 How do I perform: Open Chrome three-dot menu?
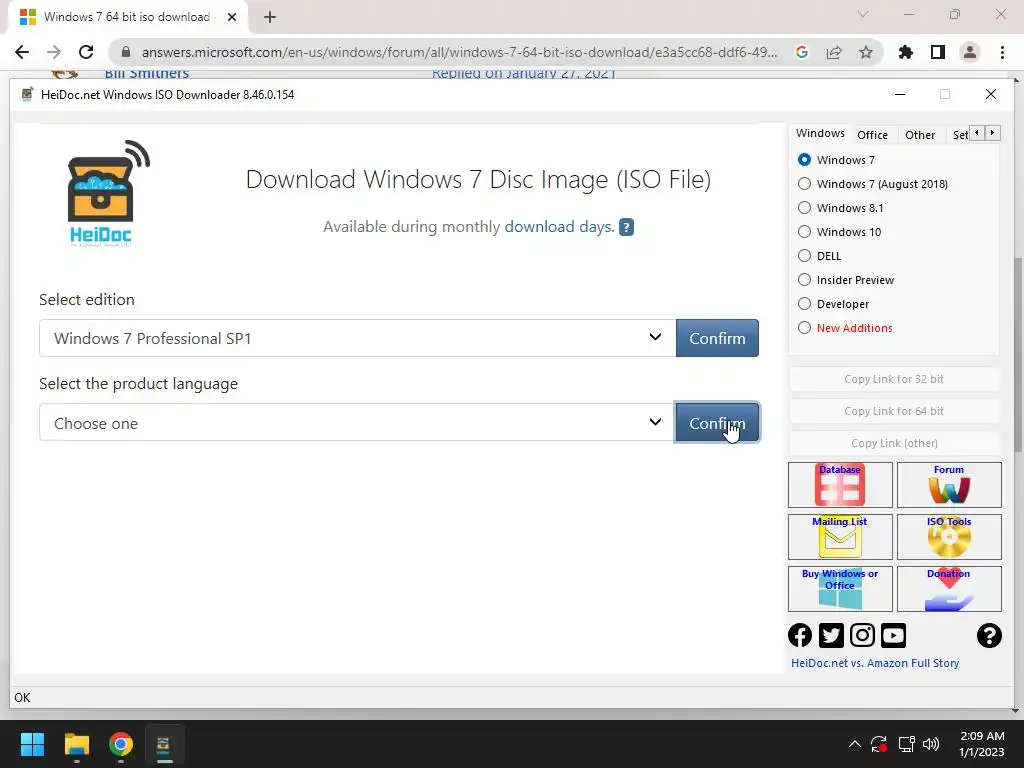1002,52
